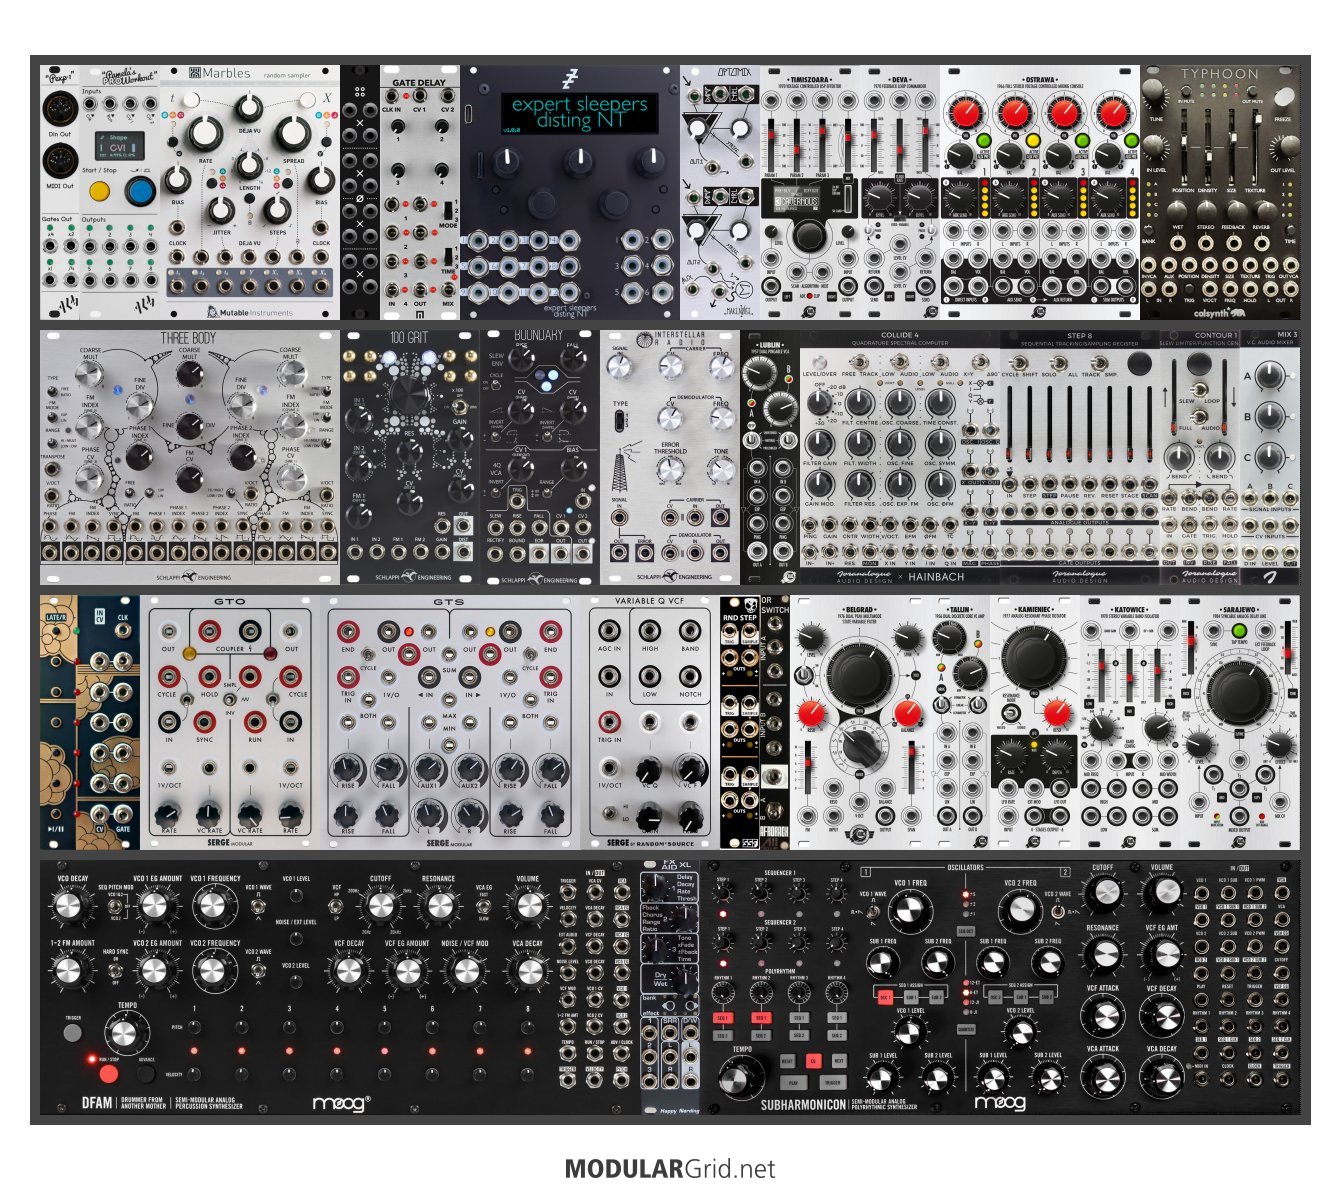Toggle the VCO 2 WAVE switch on Subharmonicon
Viewport: 1341px width, 1190px height.
click(x=1059, y=911)
